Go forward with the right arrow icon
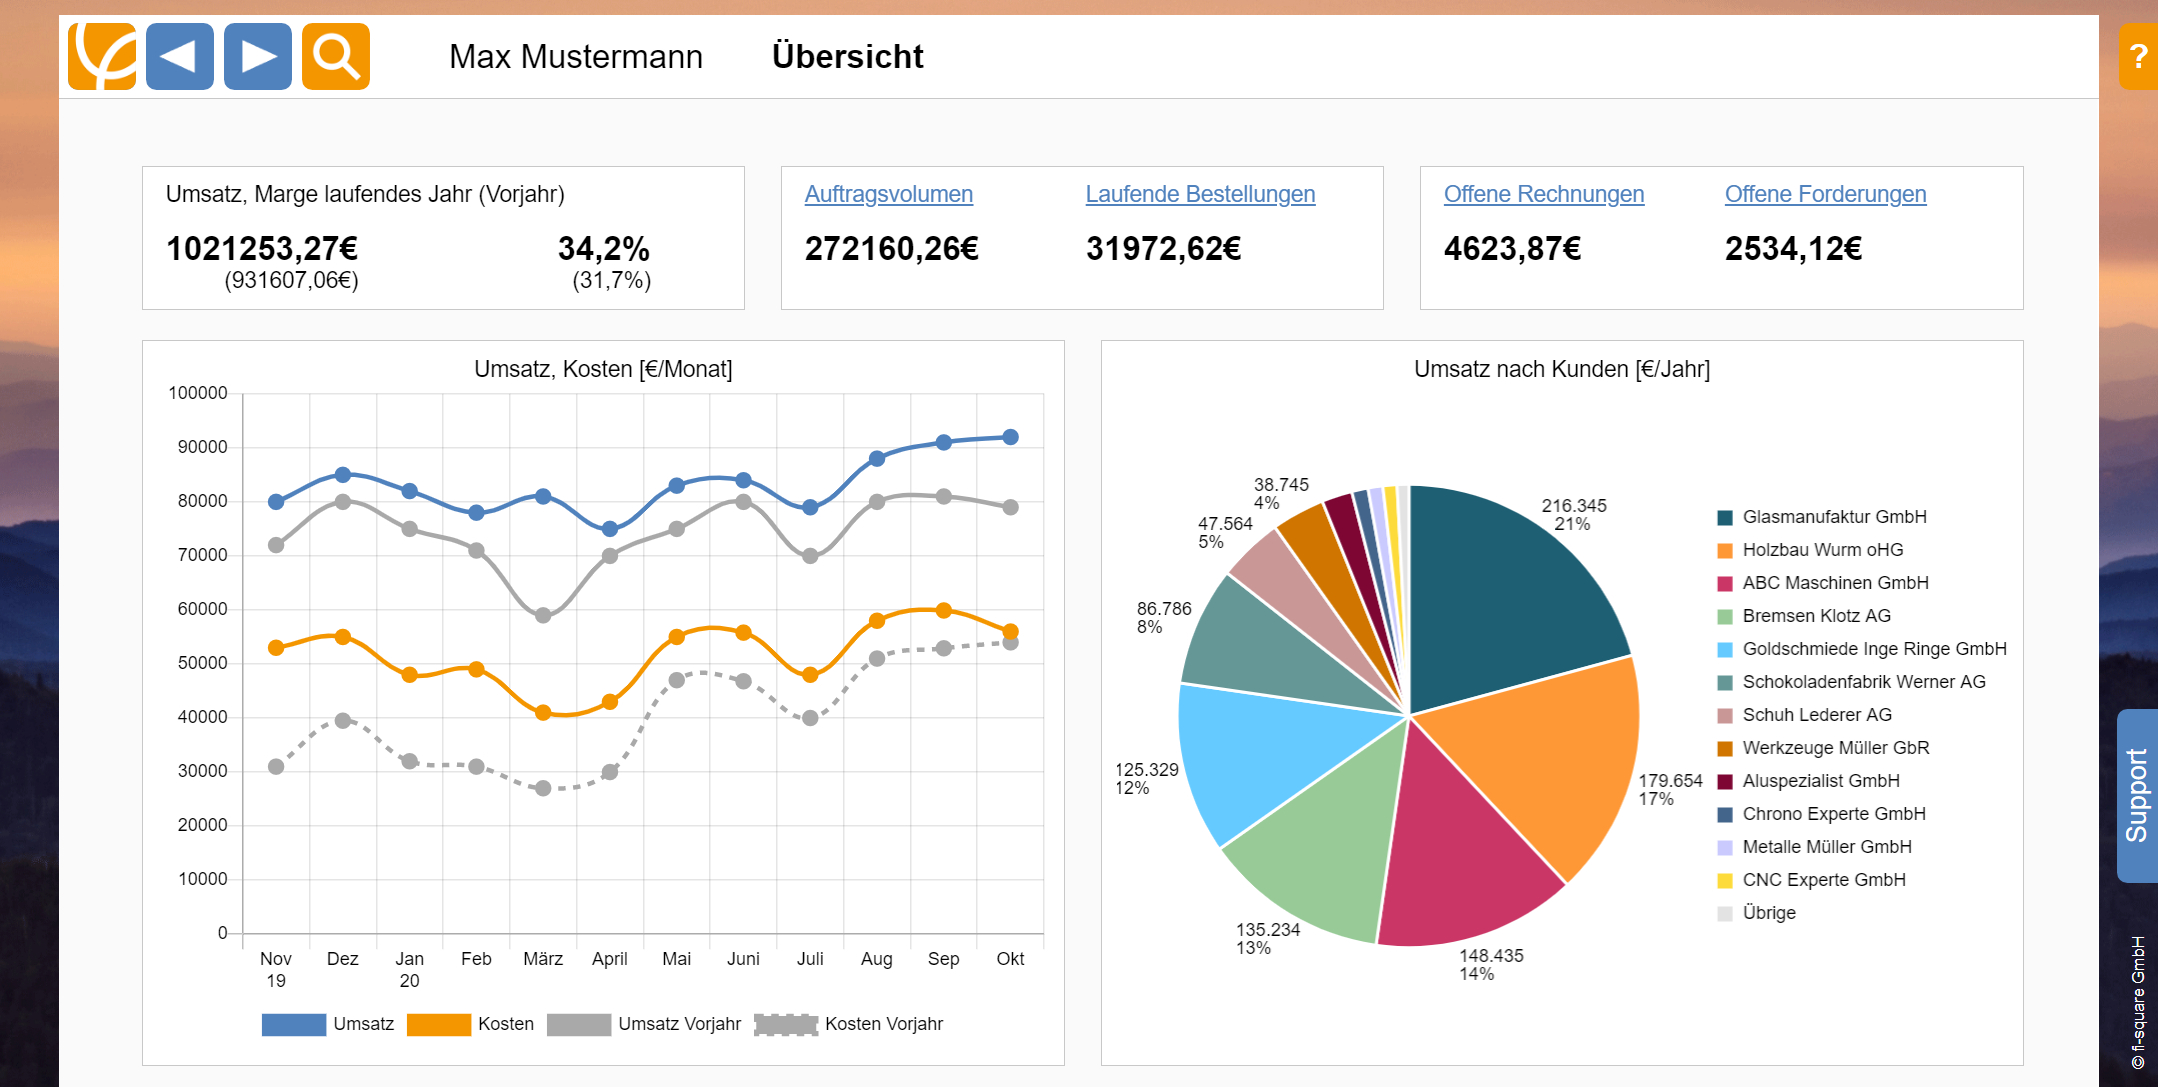Viewport: 2158px width, 1087px height. [x=258, y=57]
